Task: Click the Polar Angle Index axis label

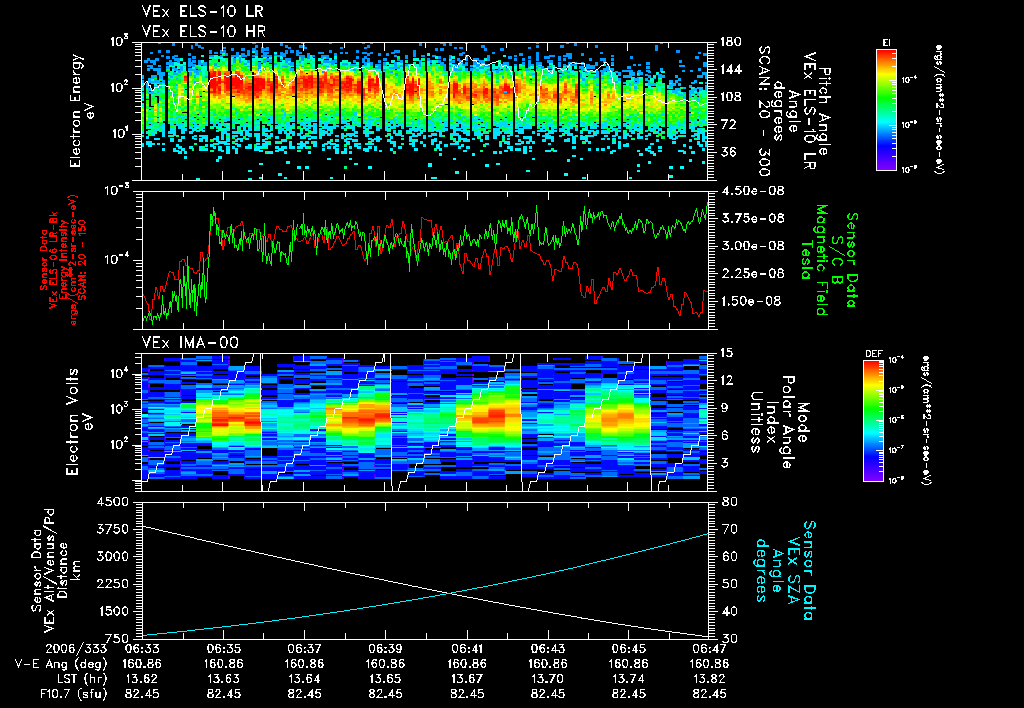Action: click(x=778, y=422)
